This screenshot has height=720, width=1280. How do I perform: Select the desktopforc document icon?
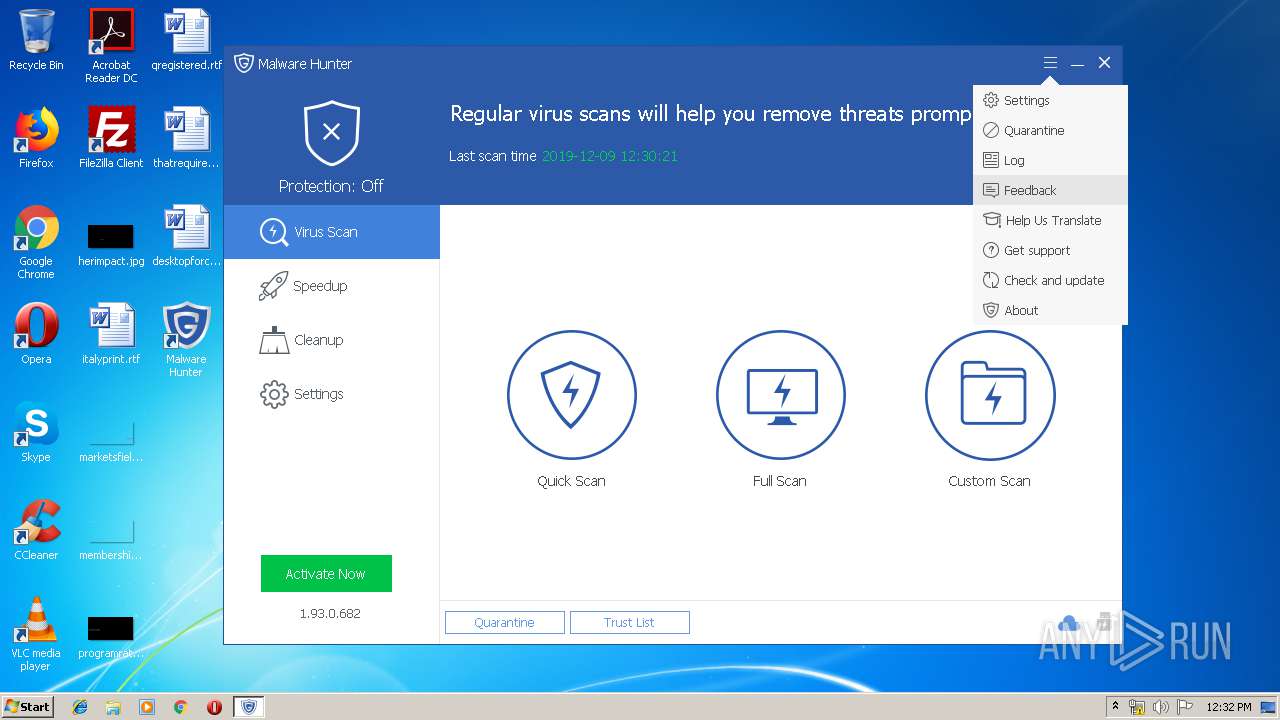[186, 236]
